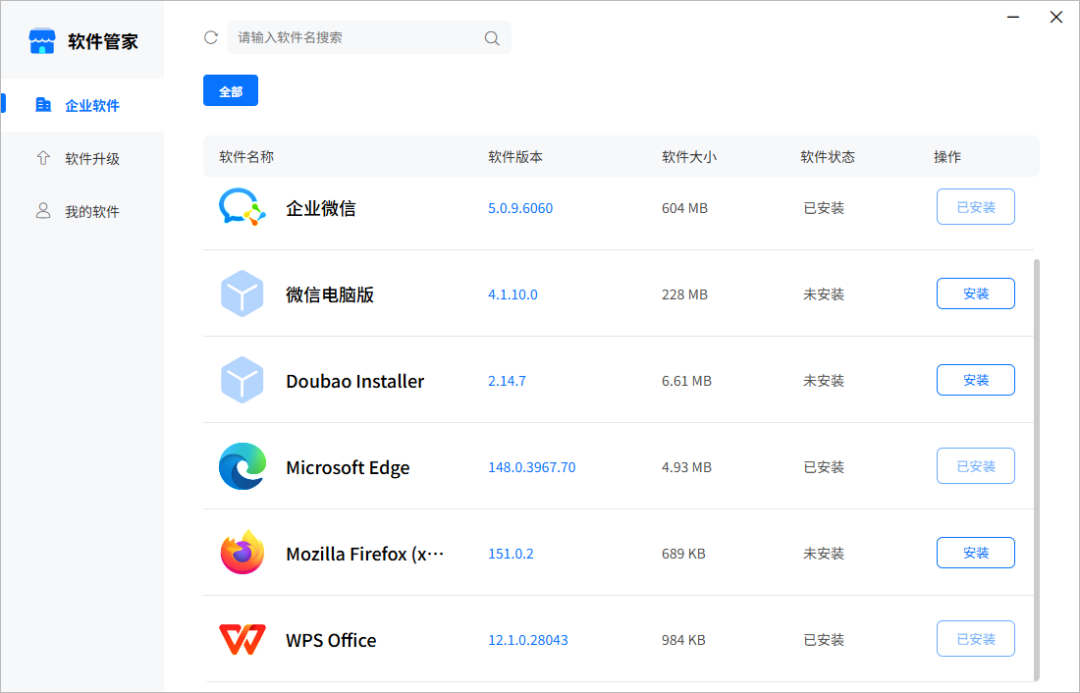Screen dimensions: 1080x693
Task: Click 已安装 status text of Microsoft Edge
Action: 823,467
